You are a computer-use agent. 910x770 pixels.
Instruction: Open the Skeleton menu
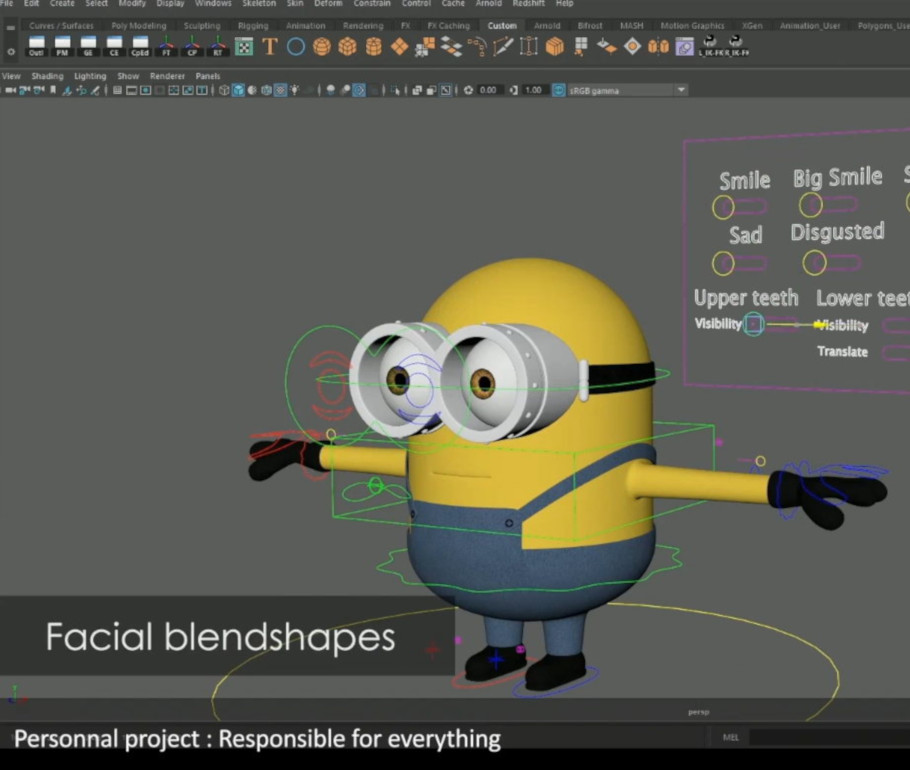tap(259, 3)
